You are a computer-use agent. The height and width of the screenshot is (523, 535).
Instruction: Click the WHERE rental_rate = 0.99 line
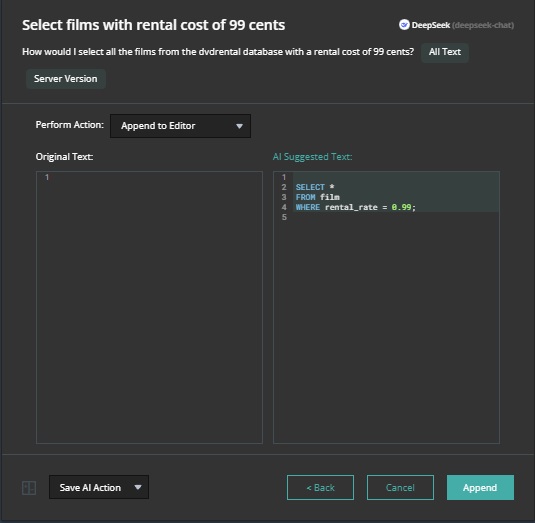pyautogui.click(x=356, y=207)
